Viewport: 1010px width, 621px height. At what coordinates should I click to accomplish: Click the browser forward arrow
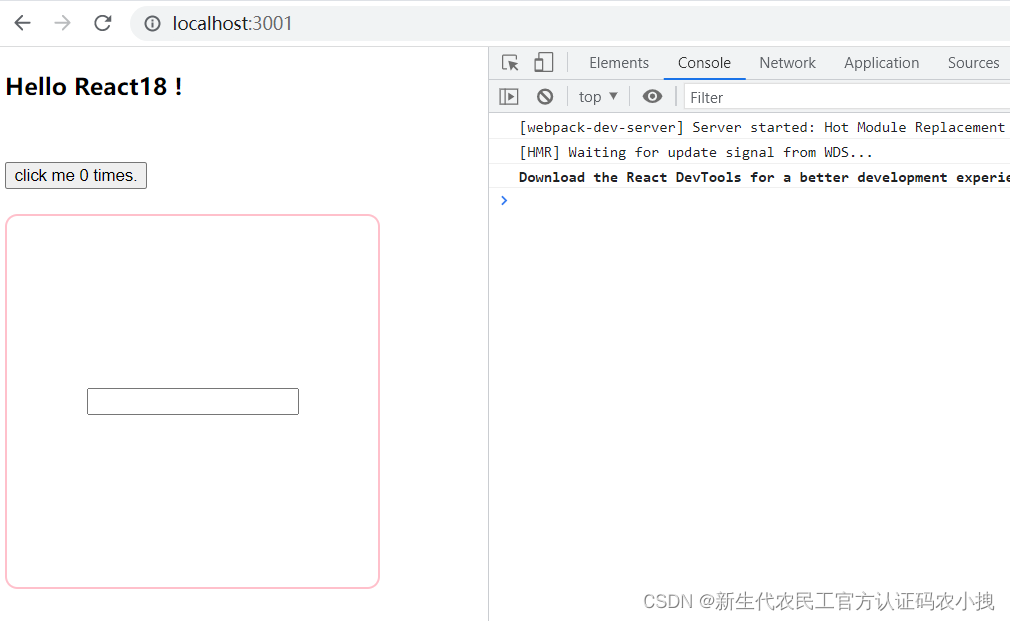[x=62, y=23]
